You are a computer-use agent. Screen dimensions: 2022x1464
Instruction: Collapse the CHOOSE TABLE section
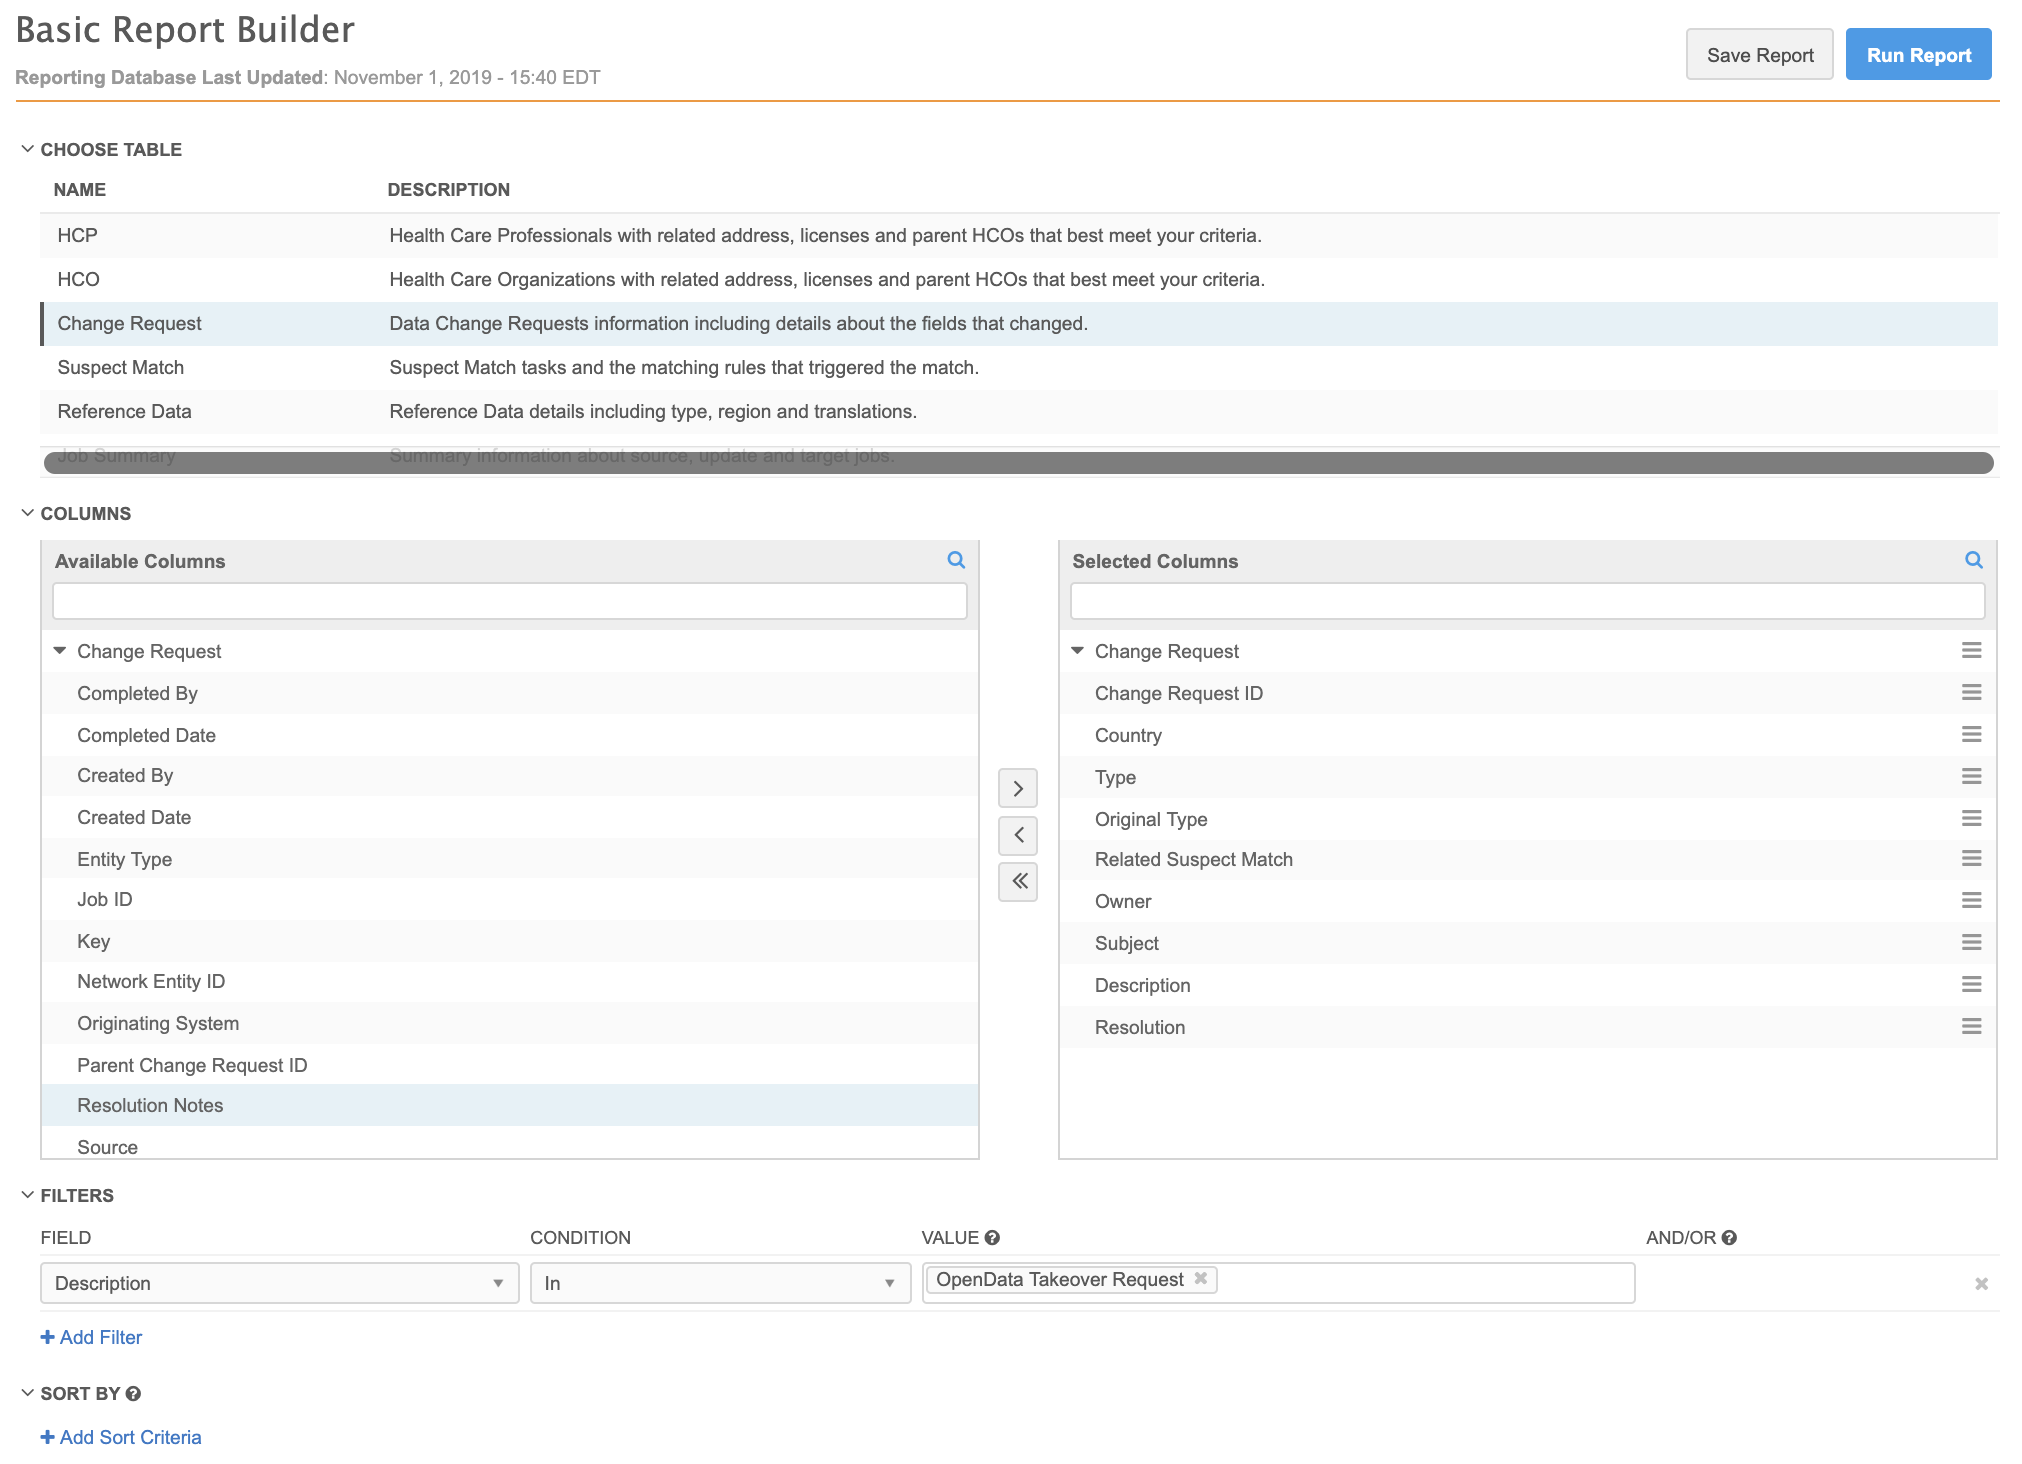[28, 149]
